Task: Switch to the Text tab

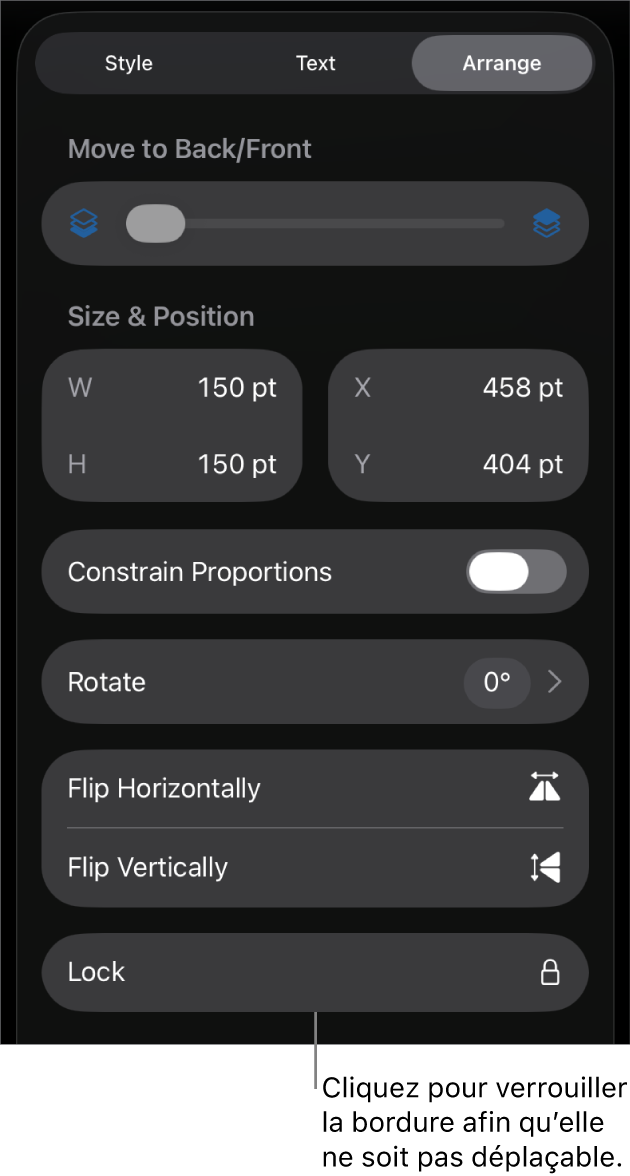Action: (315, 62)
